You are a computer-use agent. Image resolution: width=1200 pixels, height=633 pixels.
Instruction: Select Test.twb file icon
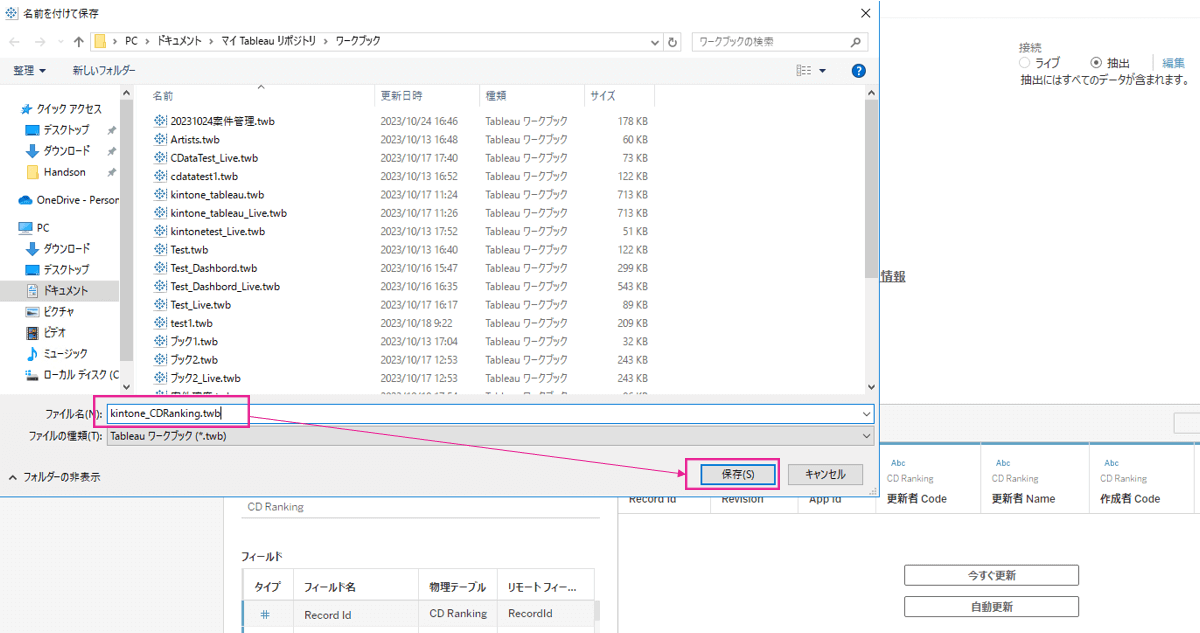161,250
